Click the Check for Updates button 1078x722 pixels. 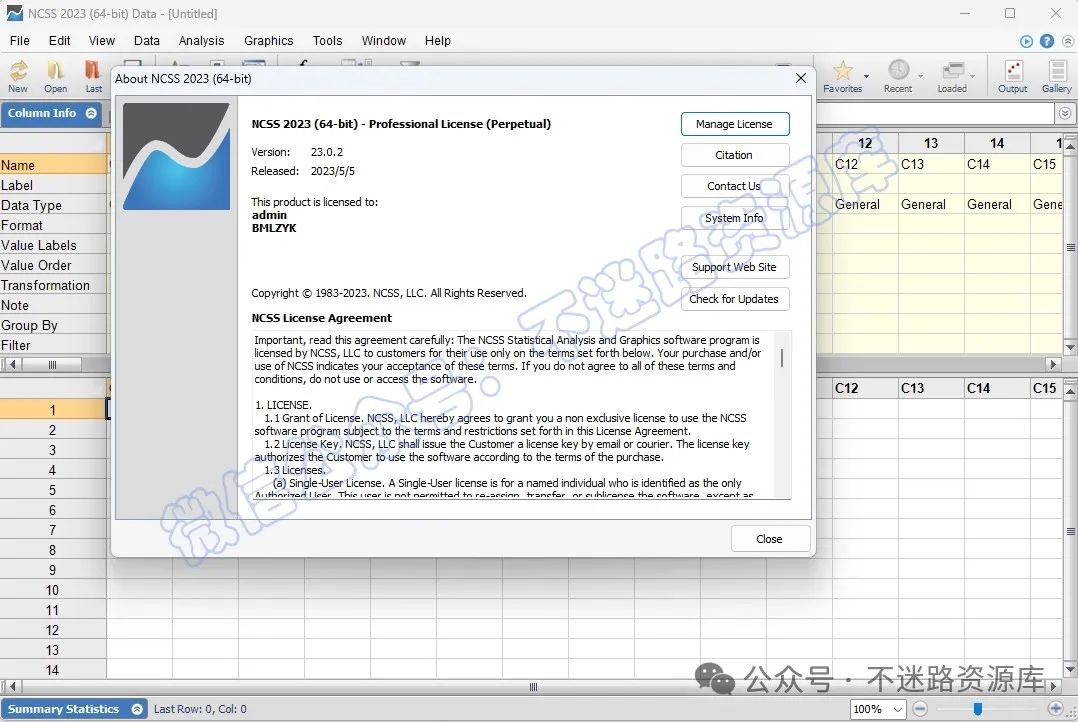coord(734,299)
